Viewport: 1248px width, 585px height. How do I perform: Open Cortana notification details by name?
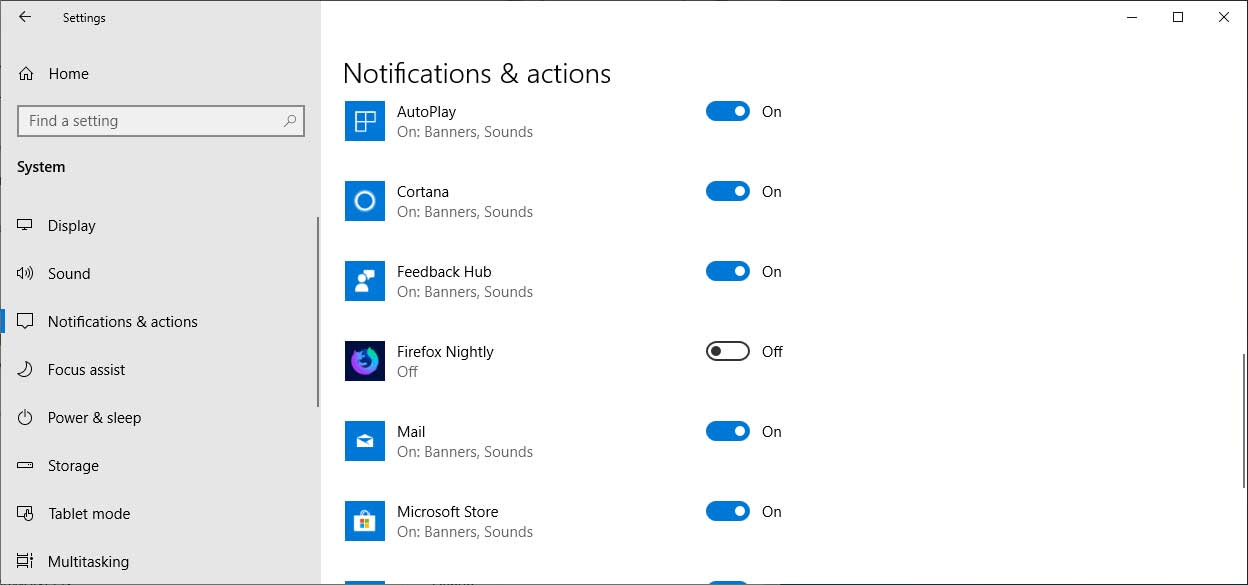423,192
